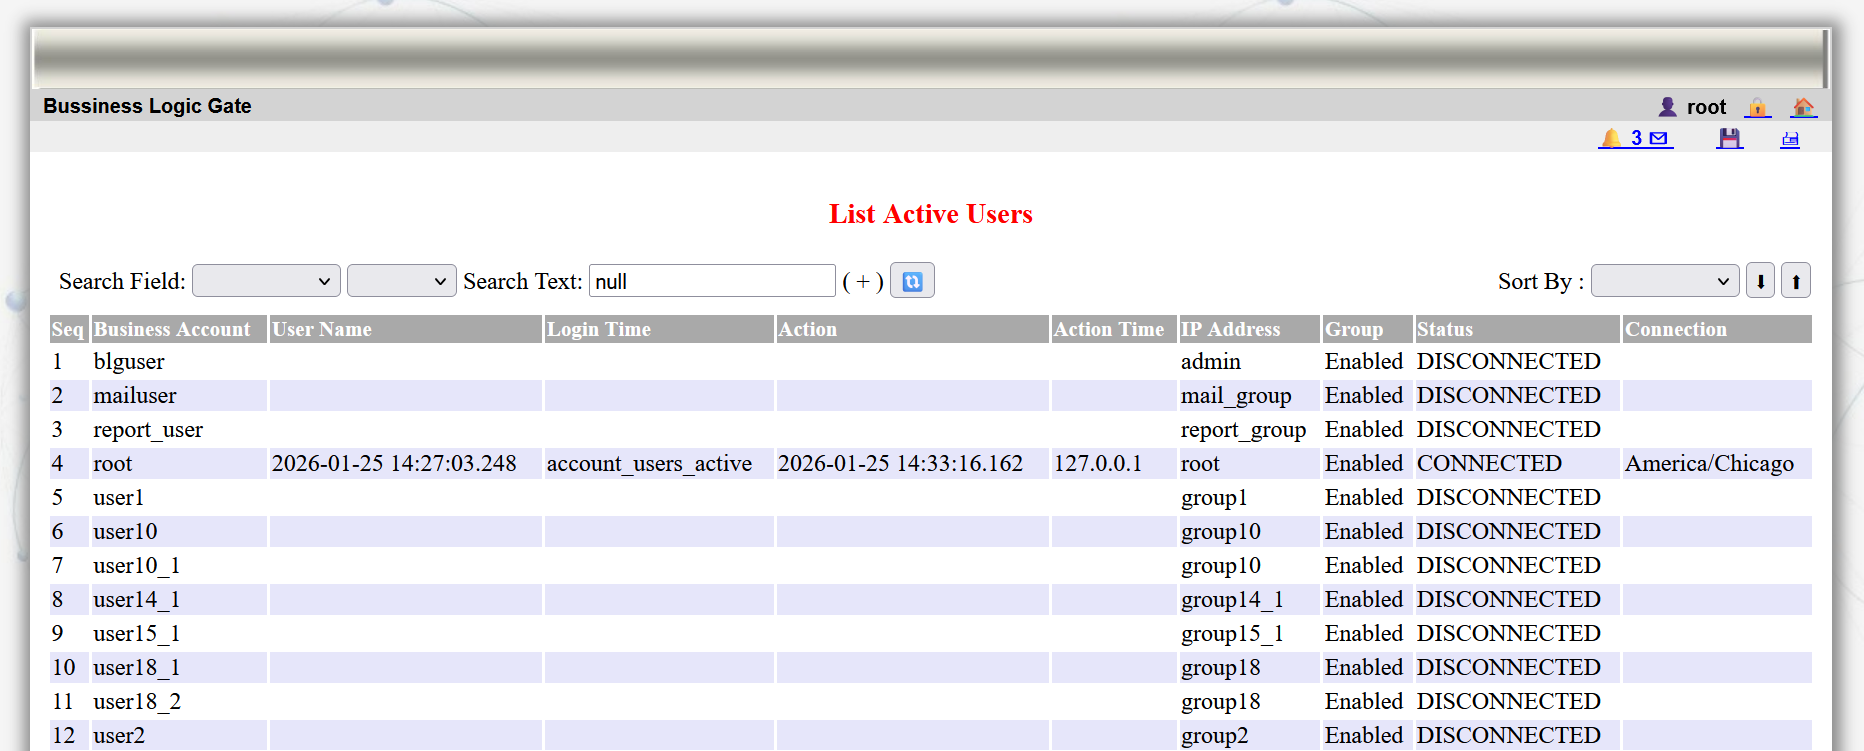The image size is (1864, 751).
Task: Open the search operator dropdown
Action: (401, 281)
